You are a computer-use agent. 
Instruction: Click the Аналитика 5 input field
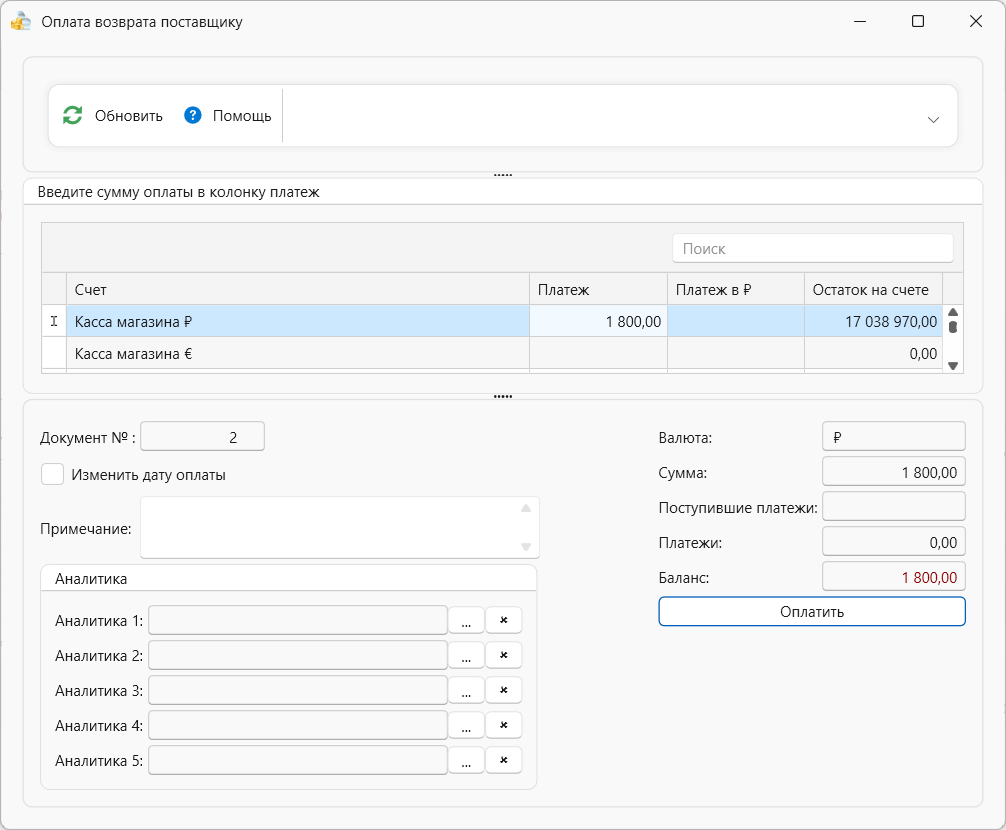point(298,760)
